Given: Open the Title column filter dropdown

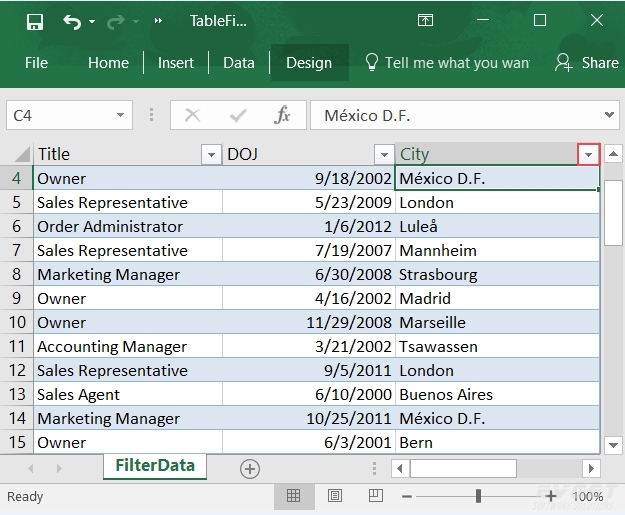Looking at the screenshot, I should pyautogui.click(x=211, y=154).
